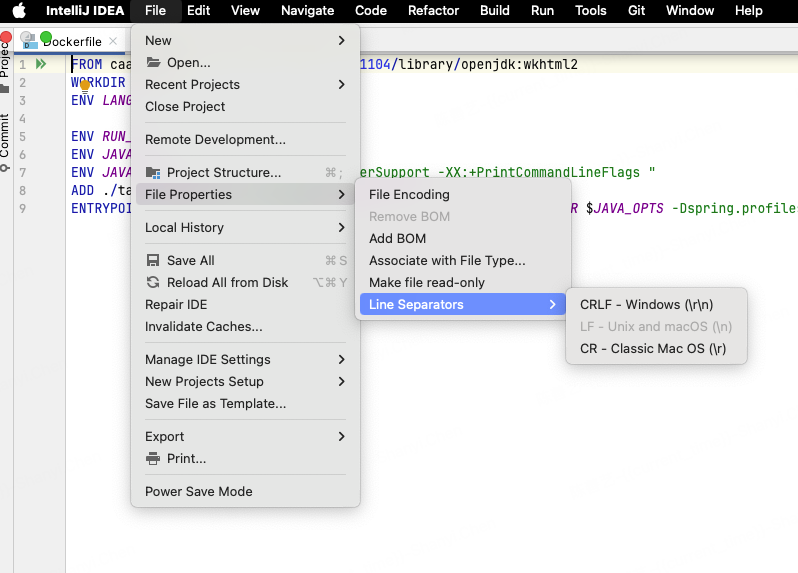798x573 pixels.
Task: Open the View menu
Action: click(x=245, y=10)
